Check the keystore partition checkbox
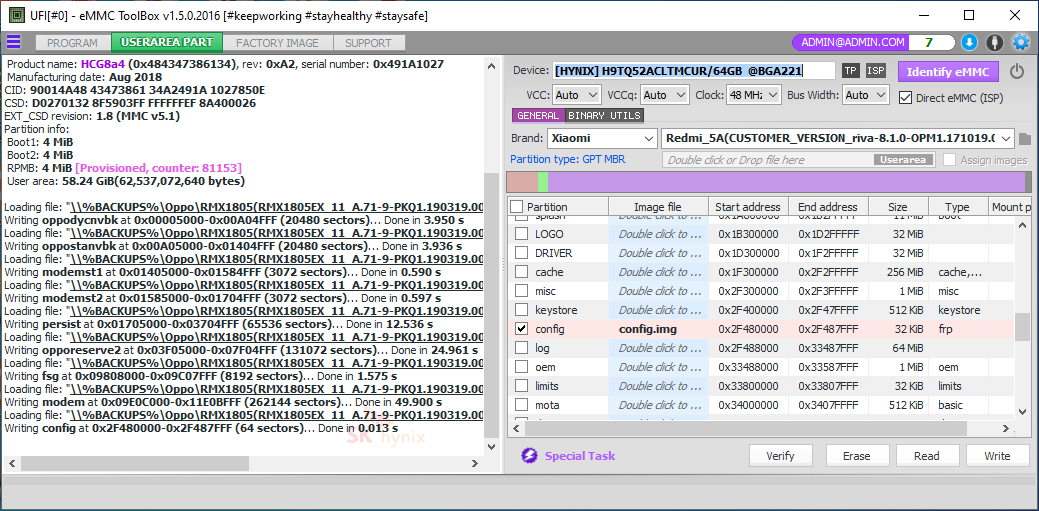 (522, 310)
